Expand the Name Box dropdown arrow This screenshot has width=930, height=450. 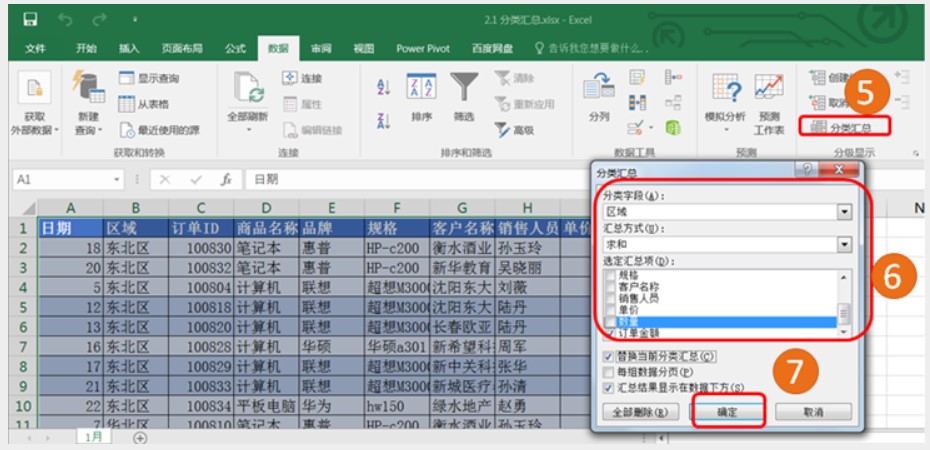[116, 179]
